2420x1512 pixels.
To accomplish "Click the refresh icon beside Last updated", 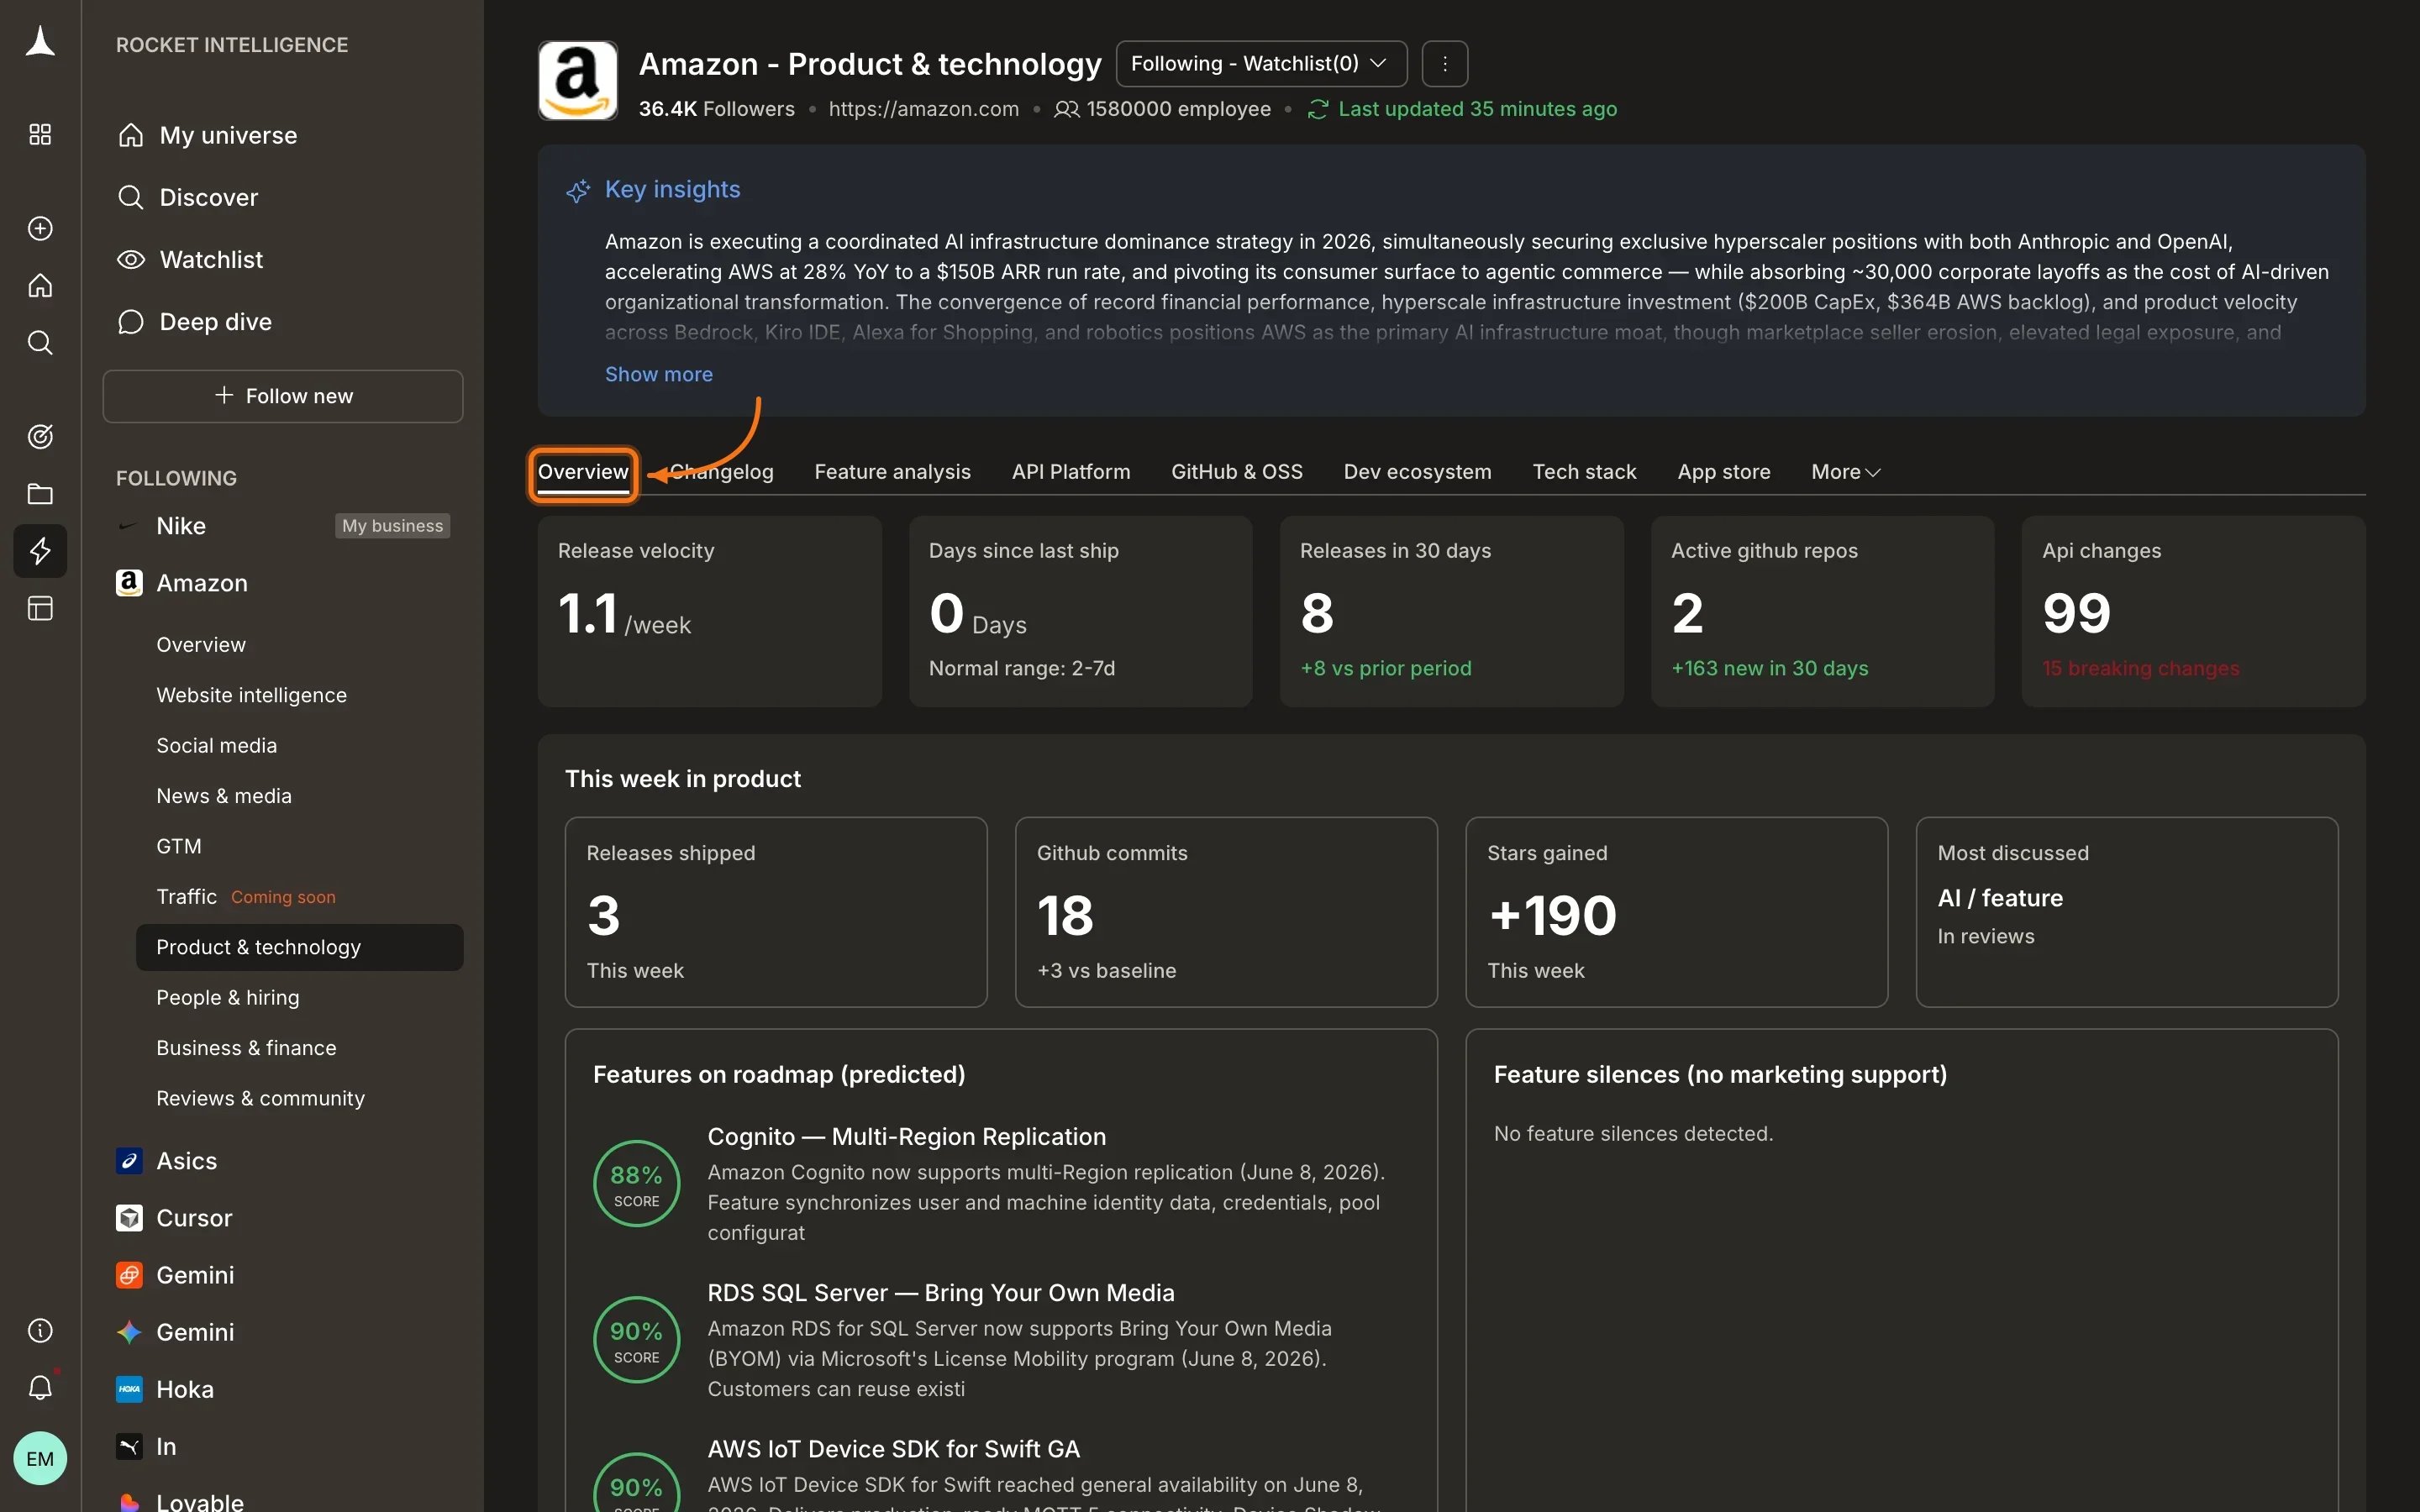I will point(1318,109).
